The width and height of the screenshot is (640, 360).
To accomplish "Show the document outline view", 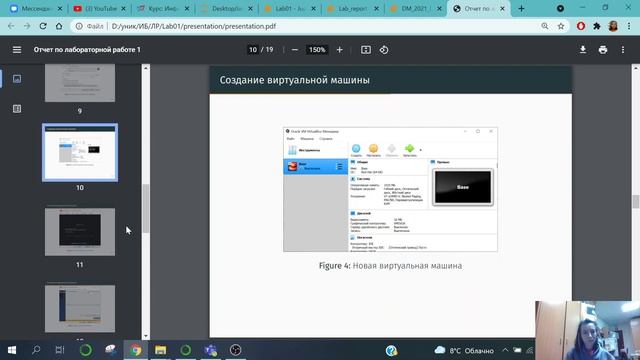I will pyautogui.click(x=17, y=109).
